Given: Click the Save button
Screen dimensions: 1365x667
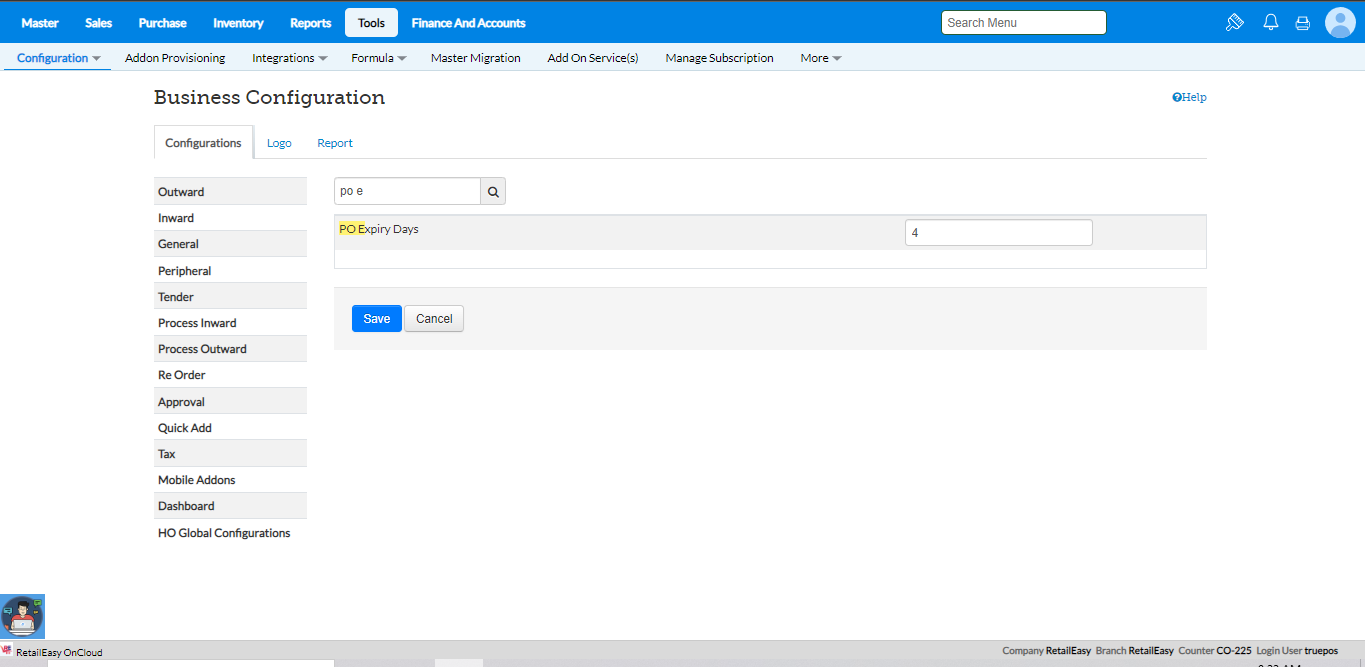Looking at the screenshot, I should coord(377,319).
